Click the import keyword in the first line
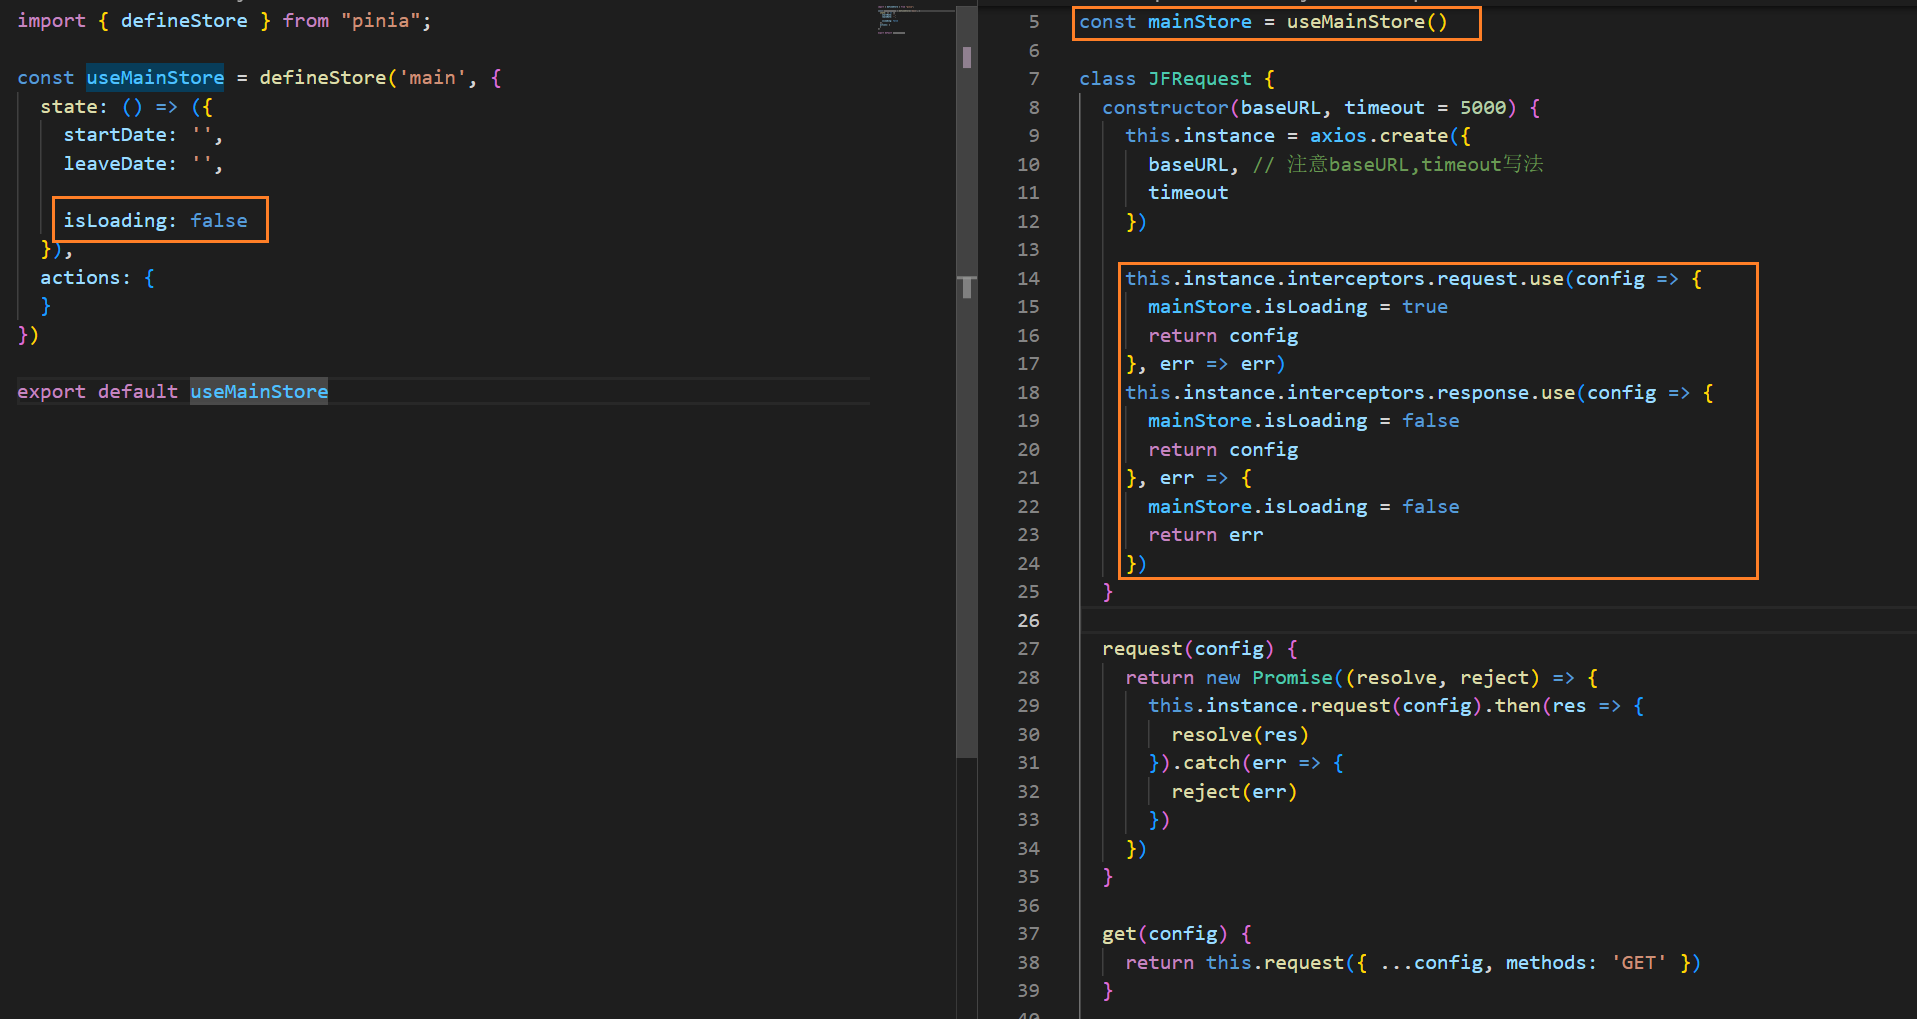 tap(51, 21)
